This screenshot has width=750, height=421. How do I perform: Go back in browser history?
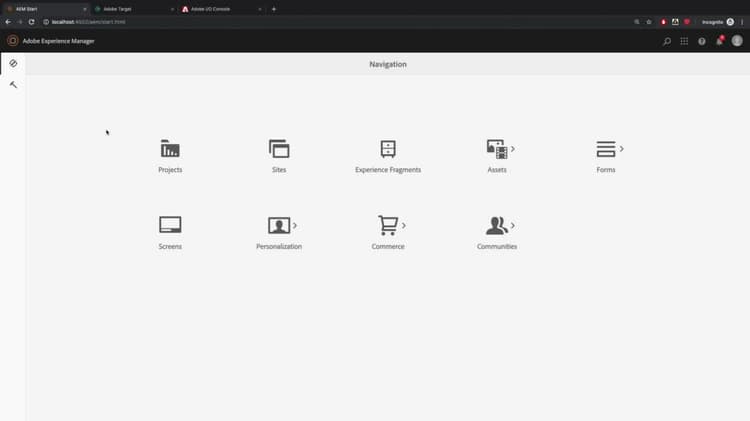pos(8,22)
